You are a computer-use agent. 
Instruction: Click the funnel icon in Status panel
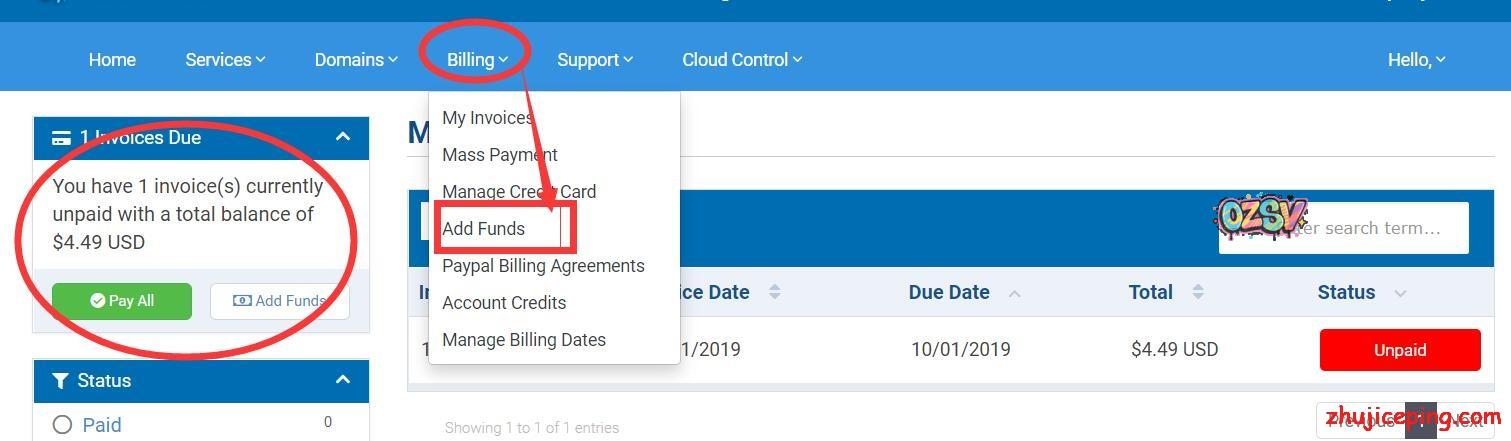point(61,380)
